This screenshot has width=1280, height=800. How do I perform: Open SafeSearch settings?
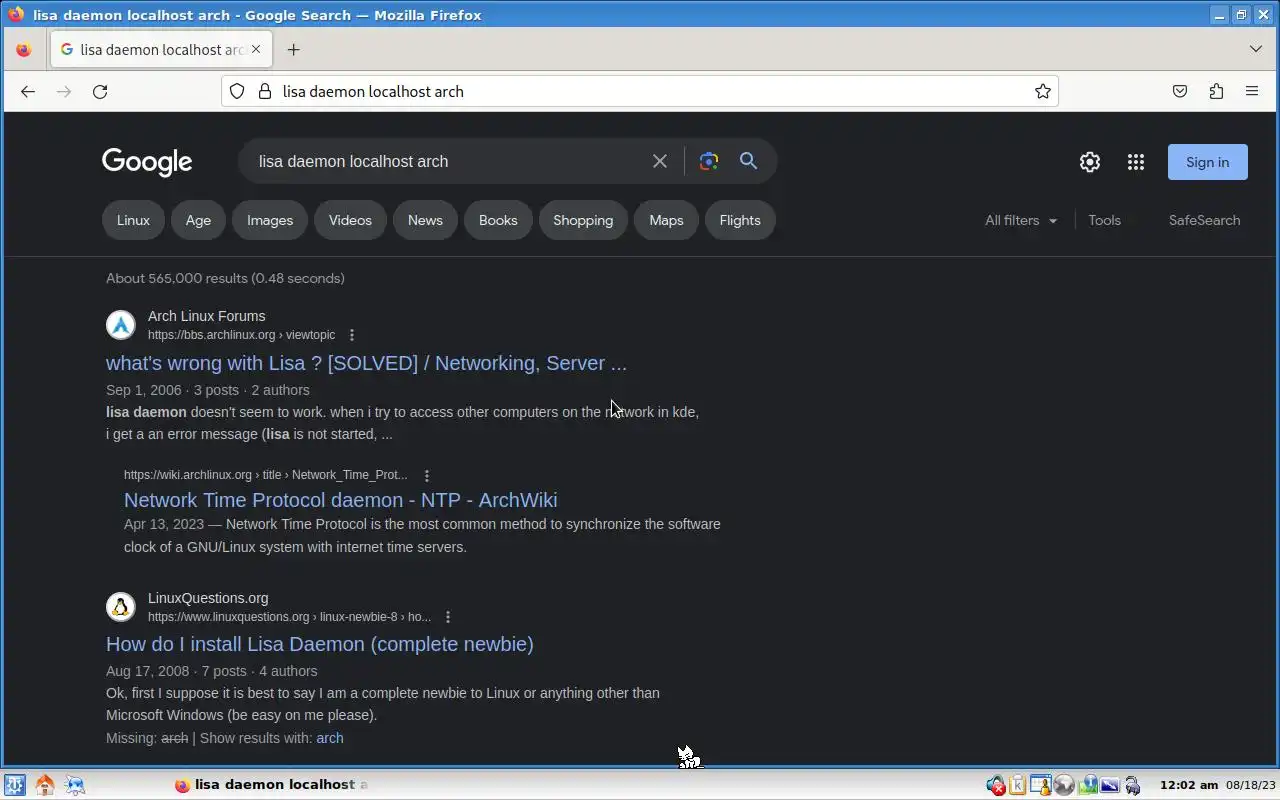(1204, 220)
